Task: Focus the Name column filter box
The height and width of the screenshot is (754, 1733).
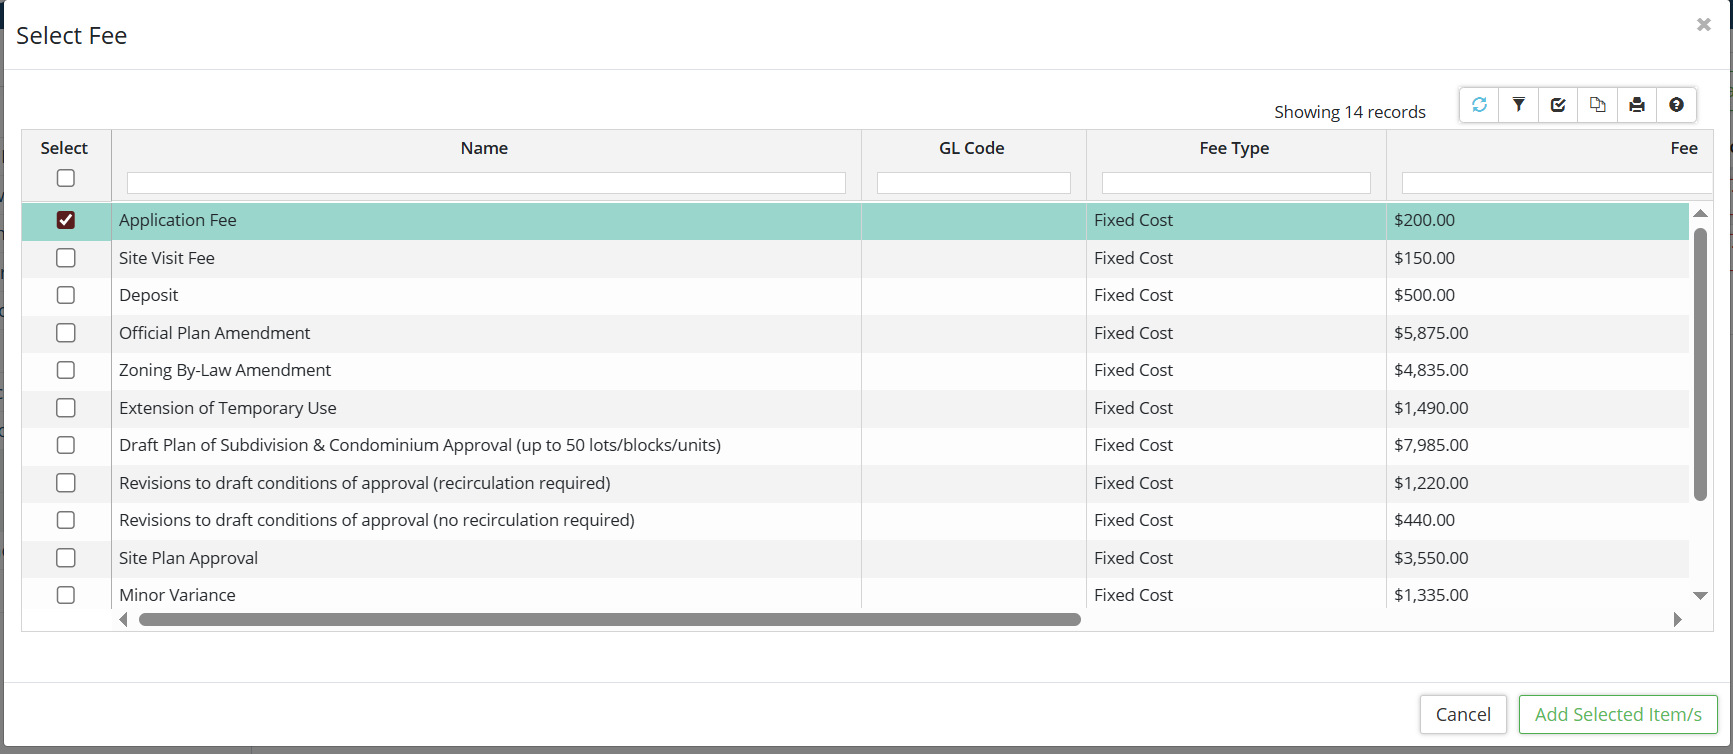Action: tap(486, 183)
